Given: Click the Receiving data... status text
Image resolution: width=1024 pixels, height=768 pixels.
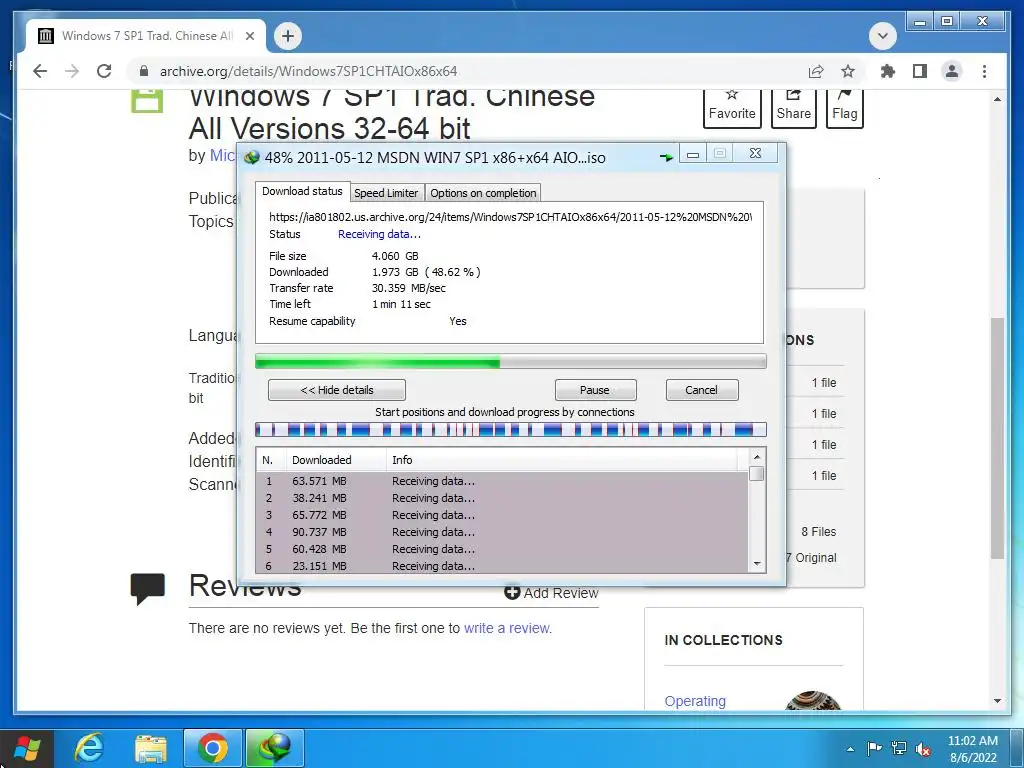Looking at the screenshot, I should (379, 234).
